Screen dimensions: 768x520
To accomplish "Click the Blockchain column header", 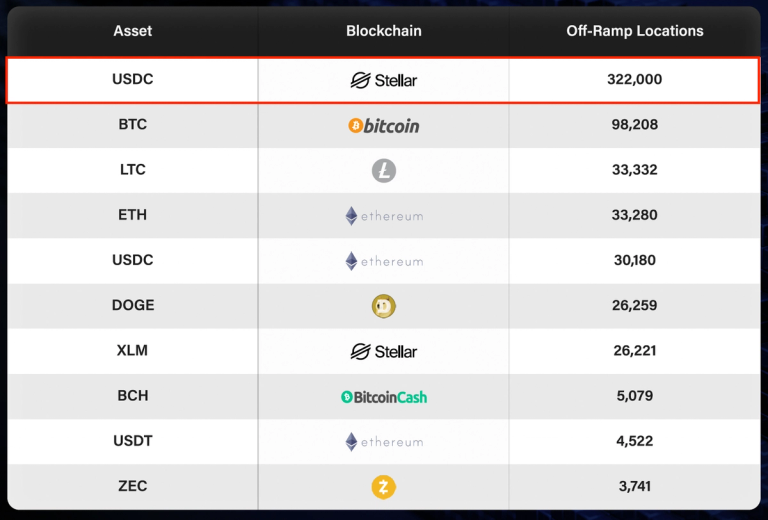I will pyautogui.click(x=384, y=31).
